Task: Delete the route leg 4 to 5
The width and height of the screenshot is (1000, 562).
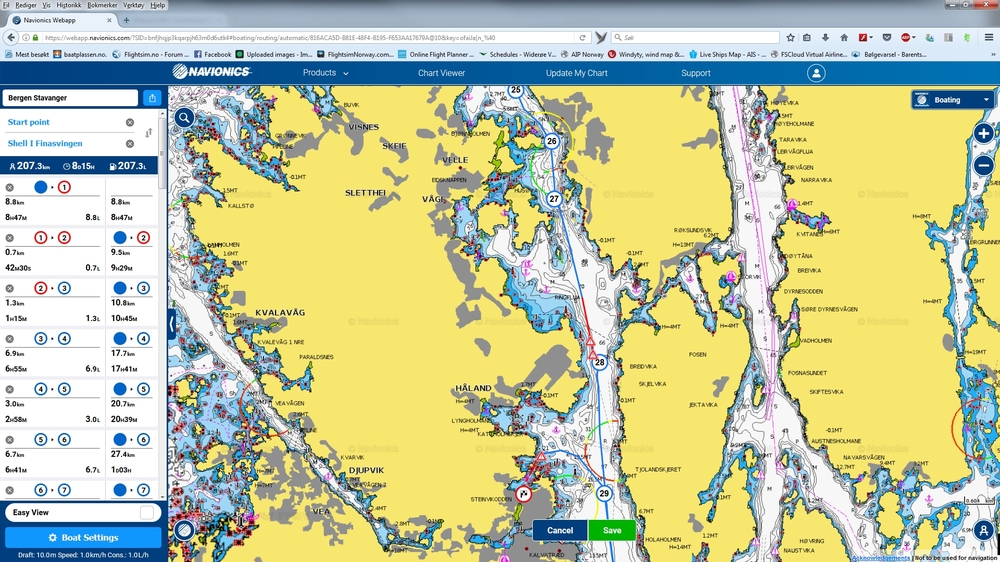Action: [x=10, y=389]
